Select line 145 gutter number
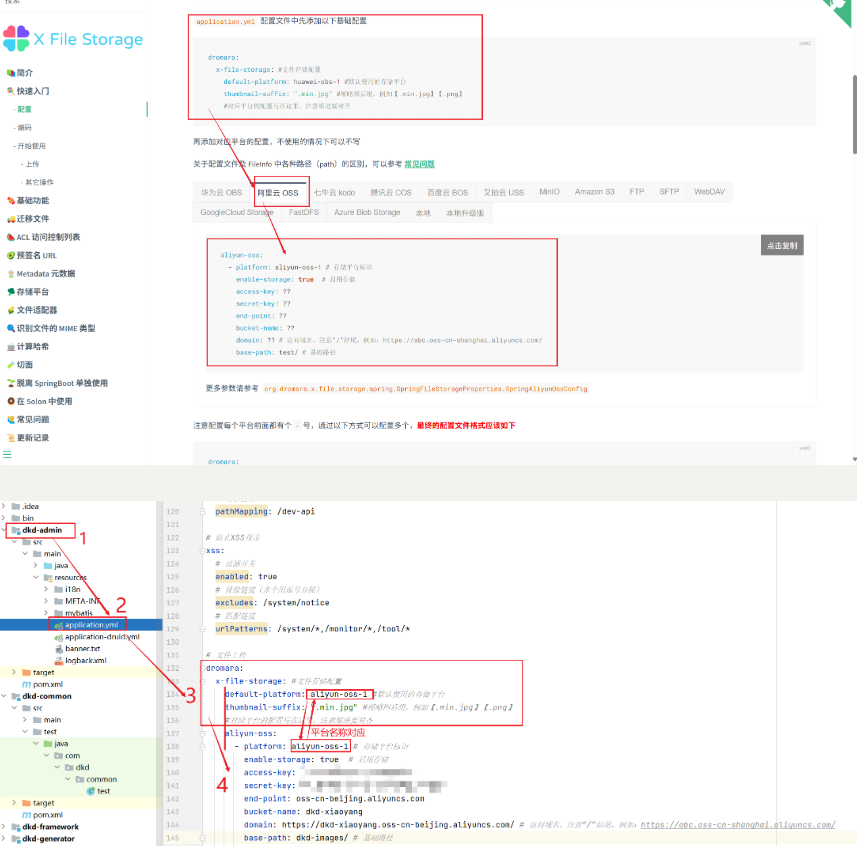 [x=173, y=838]
